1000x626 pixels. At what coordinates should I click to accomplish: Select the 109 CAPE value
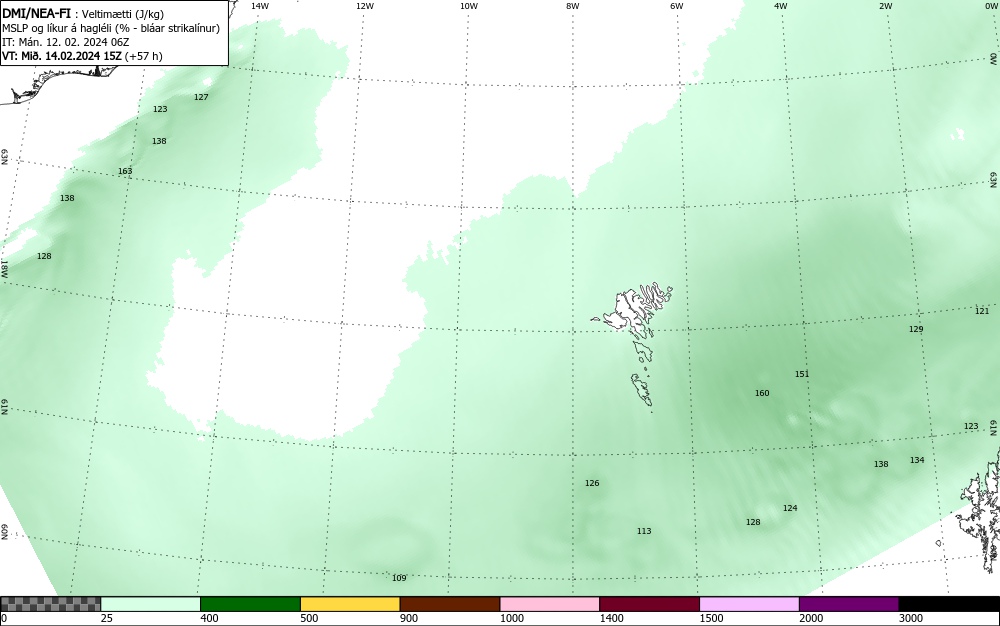(x=399, y=578)
